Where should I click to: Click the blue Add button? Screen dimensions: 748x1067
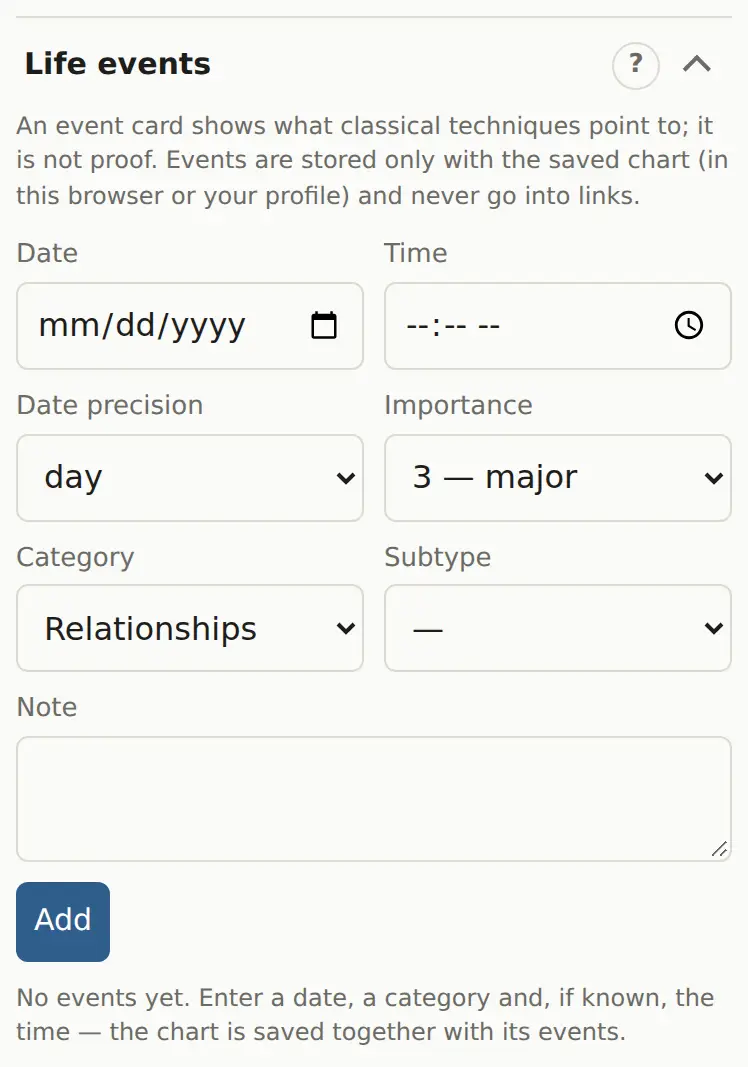(63, 921)
